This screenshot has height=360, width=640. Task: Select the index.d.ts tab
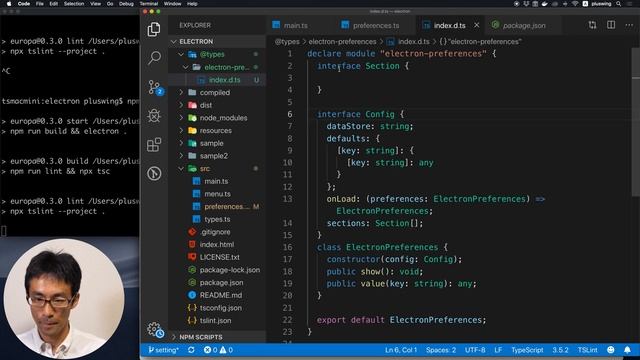pos(449,25)
